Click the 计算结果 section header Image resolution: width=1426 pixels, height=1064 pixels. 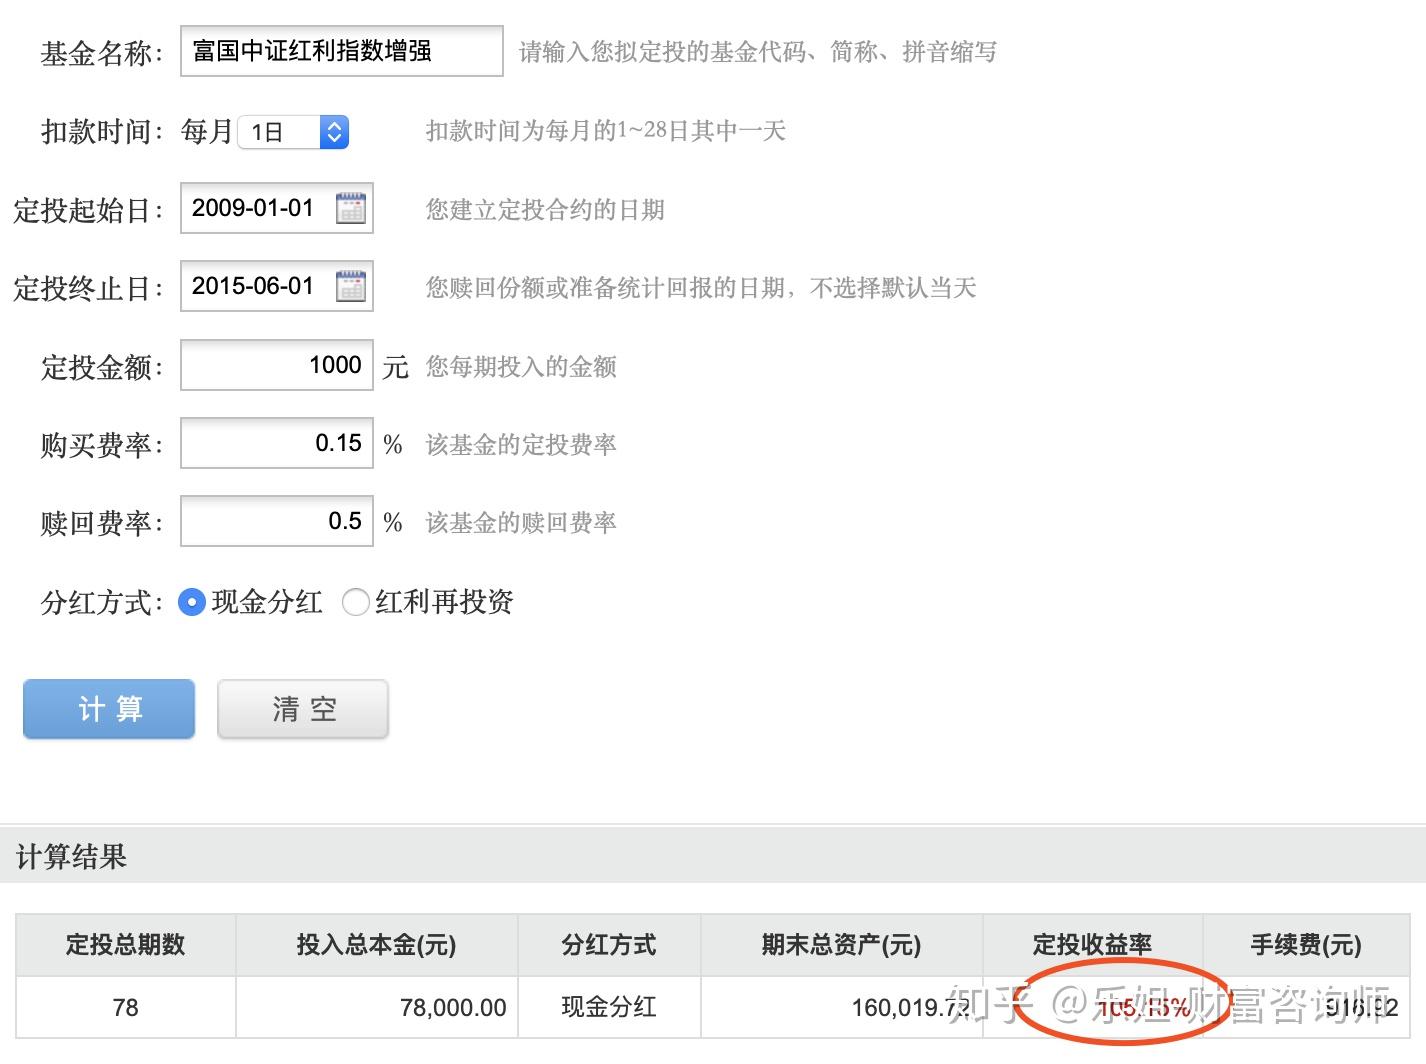(70, 857)
